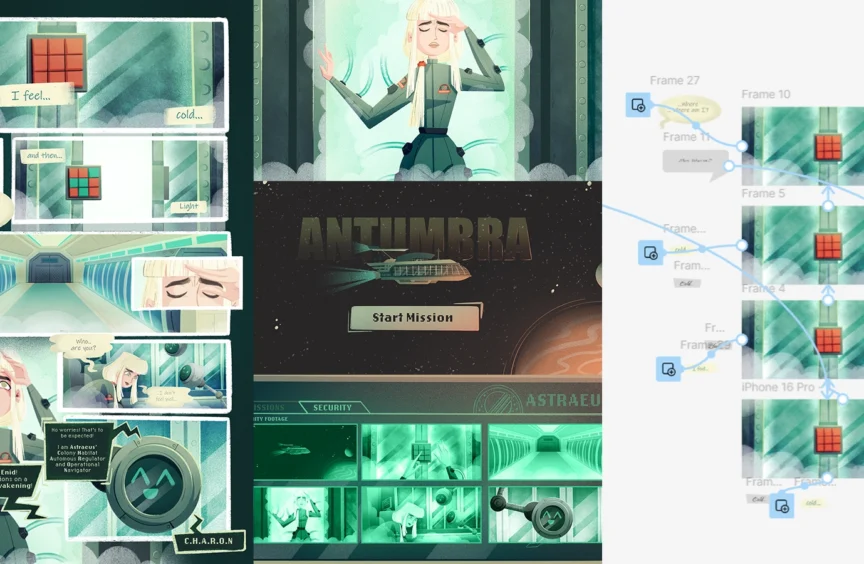Click the "and then..." caption
The width and height of the screenshot is (864, 564).
pyautogui.click(x=44, y=156)
